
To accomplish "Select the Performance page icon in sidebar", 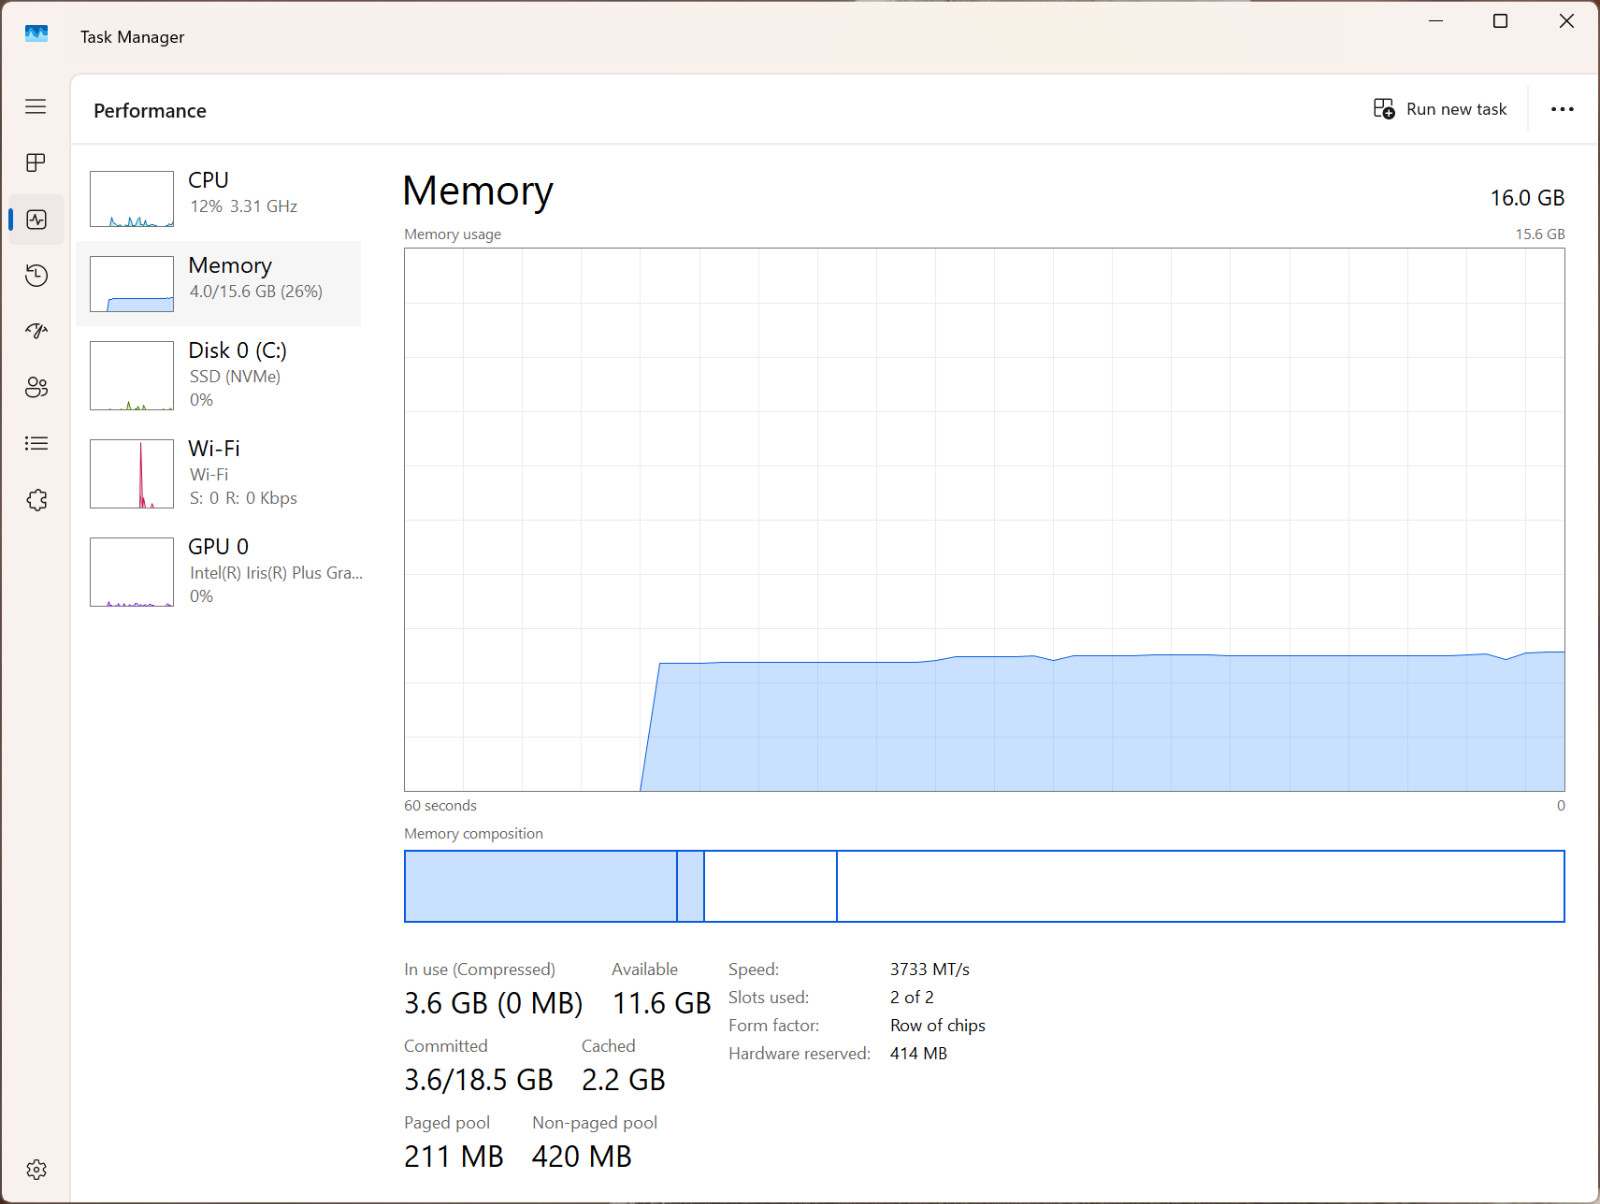I will (x=36, y=219).
